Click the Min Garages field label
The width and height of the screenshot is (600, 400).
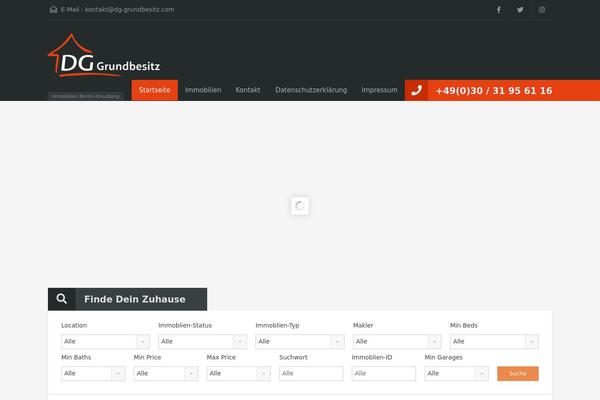pos(443,358)
